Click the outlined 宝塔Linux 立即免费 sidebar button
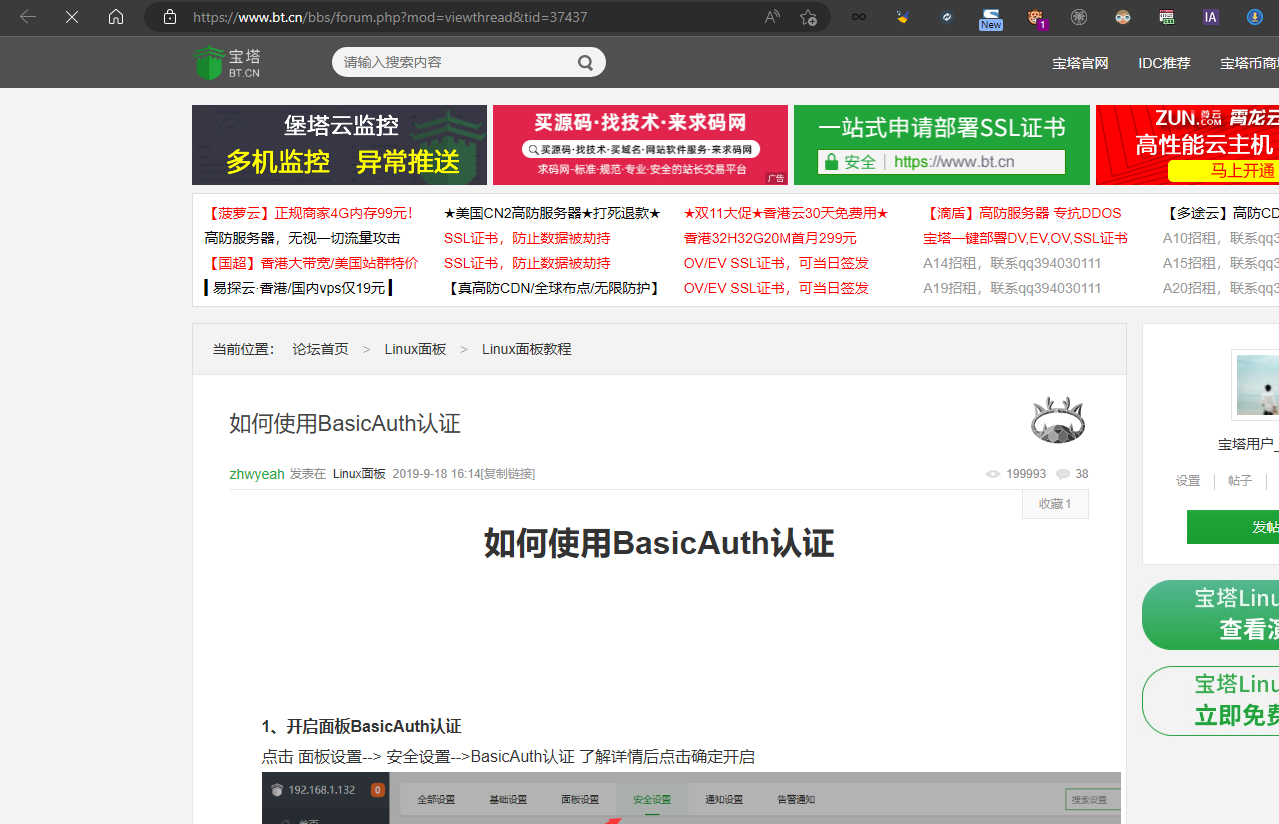The image size is (1279, 824). (x=1211, y=701)
